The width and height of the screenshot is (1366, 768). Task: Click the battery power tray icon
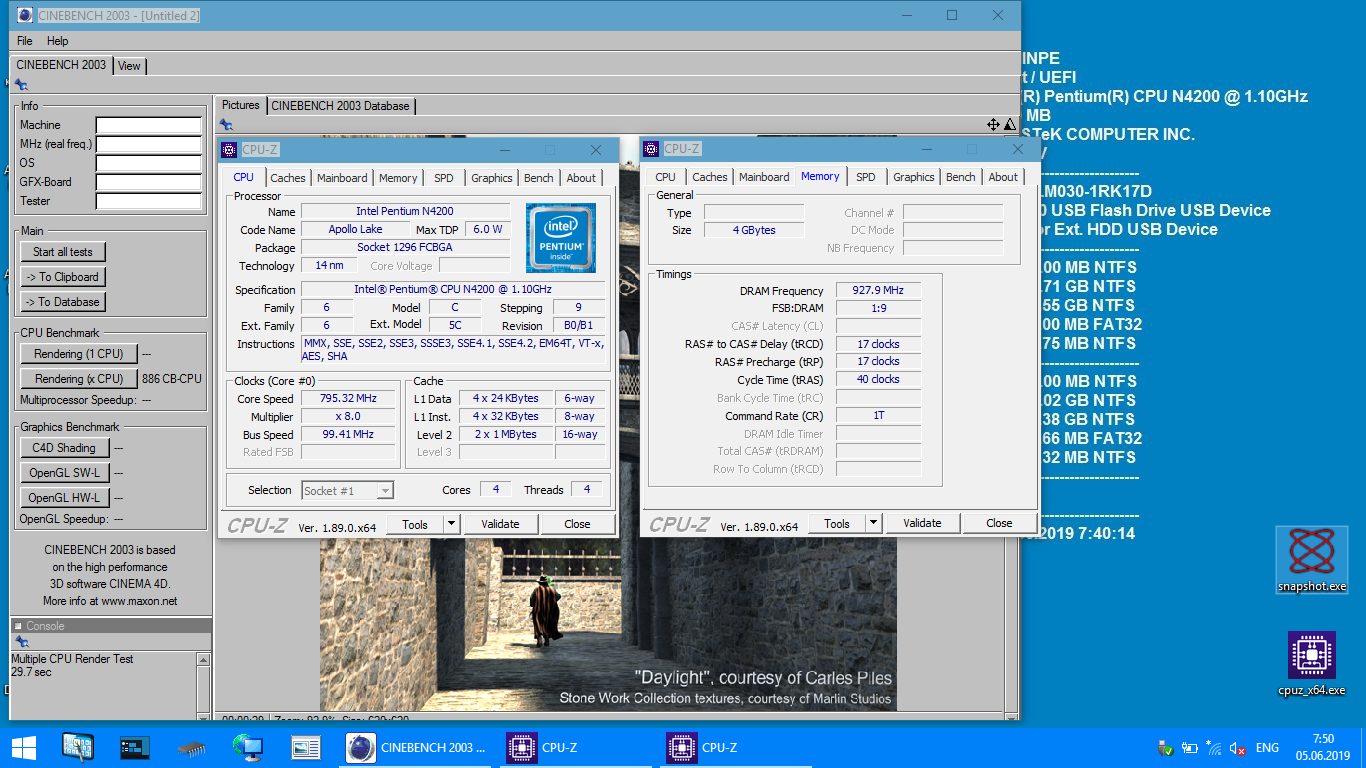coord(1190,747)
